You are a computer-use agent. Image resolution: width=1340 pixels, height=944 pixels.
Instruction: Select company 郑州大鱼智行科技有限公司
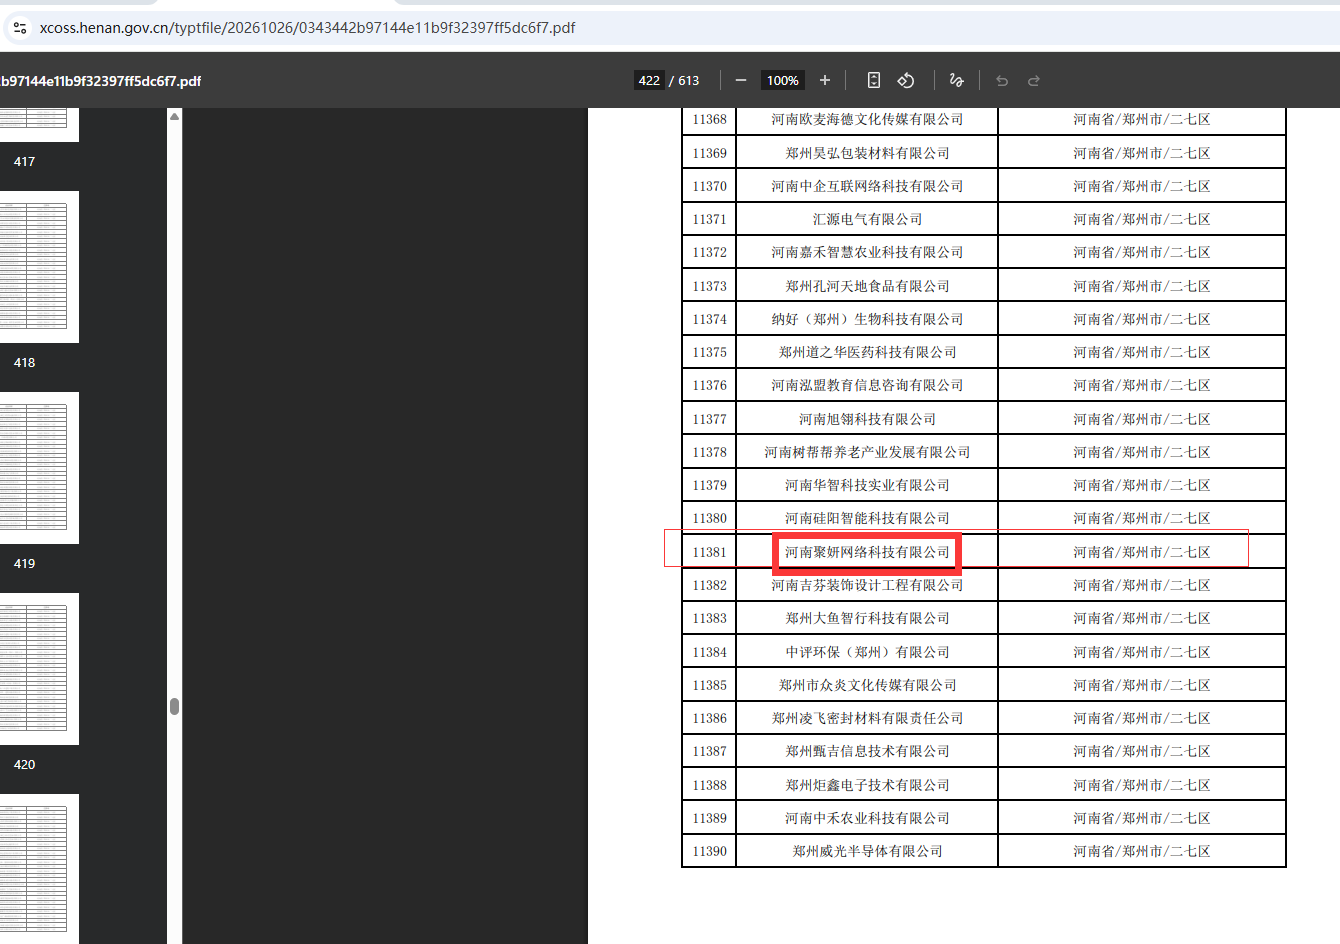tap(867, 618)
